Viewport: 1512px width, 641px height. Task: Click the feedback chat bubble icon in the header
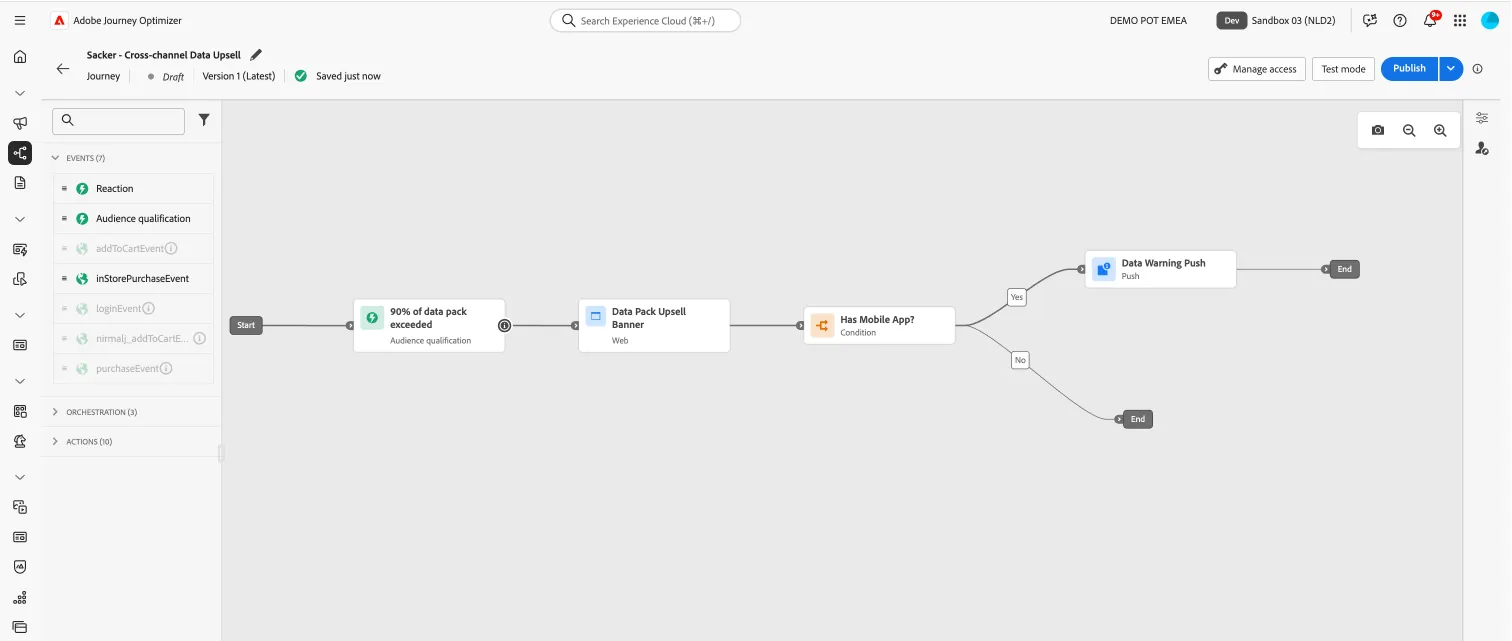(x=1370, y=20)
